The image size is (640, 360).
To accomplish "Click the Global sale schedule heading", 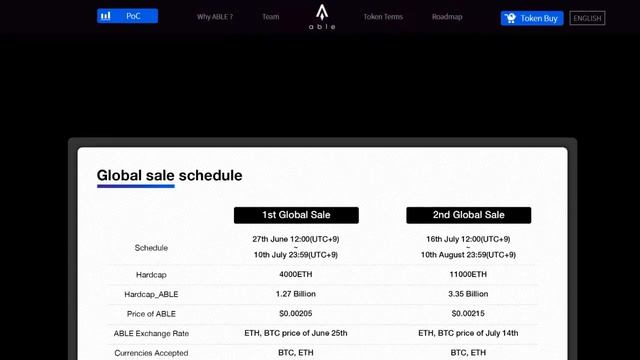I will [169, 176].
